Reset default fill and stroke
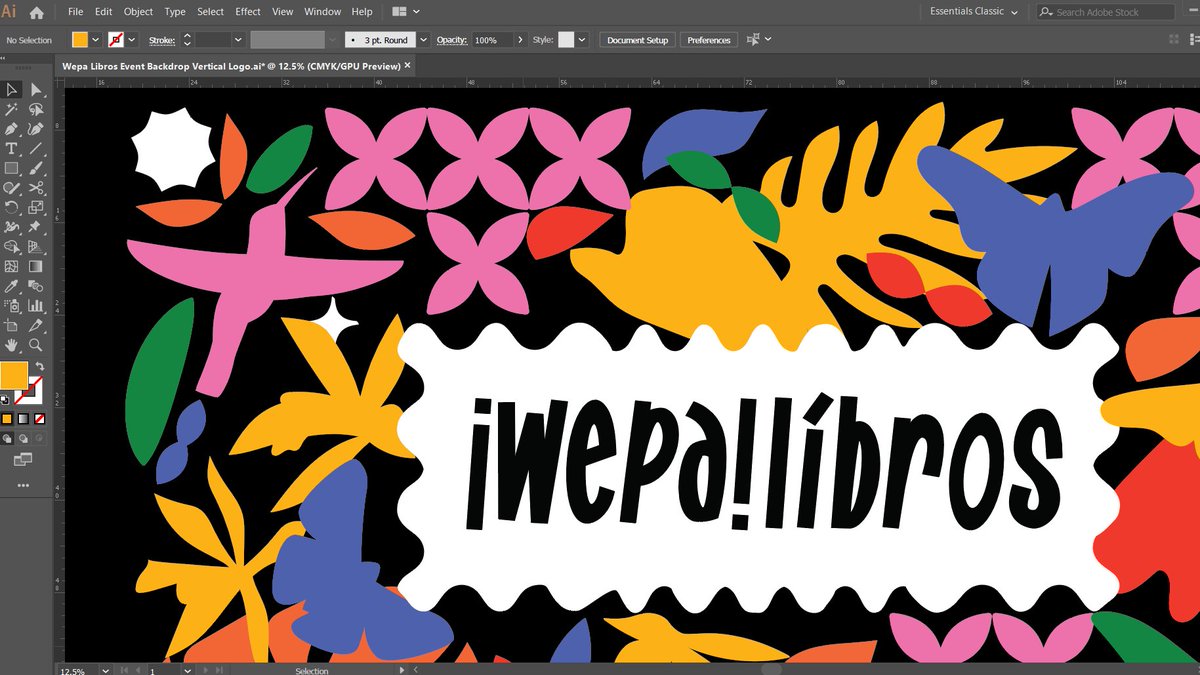 point(5,399)
